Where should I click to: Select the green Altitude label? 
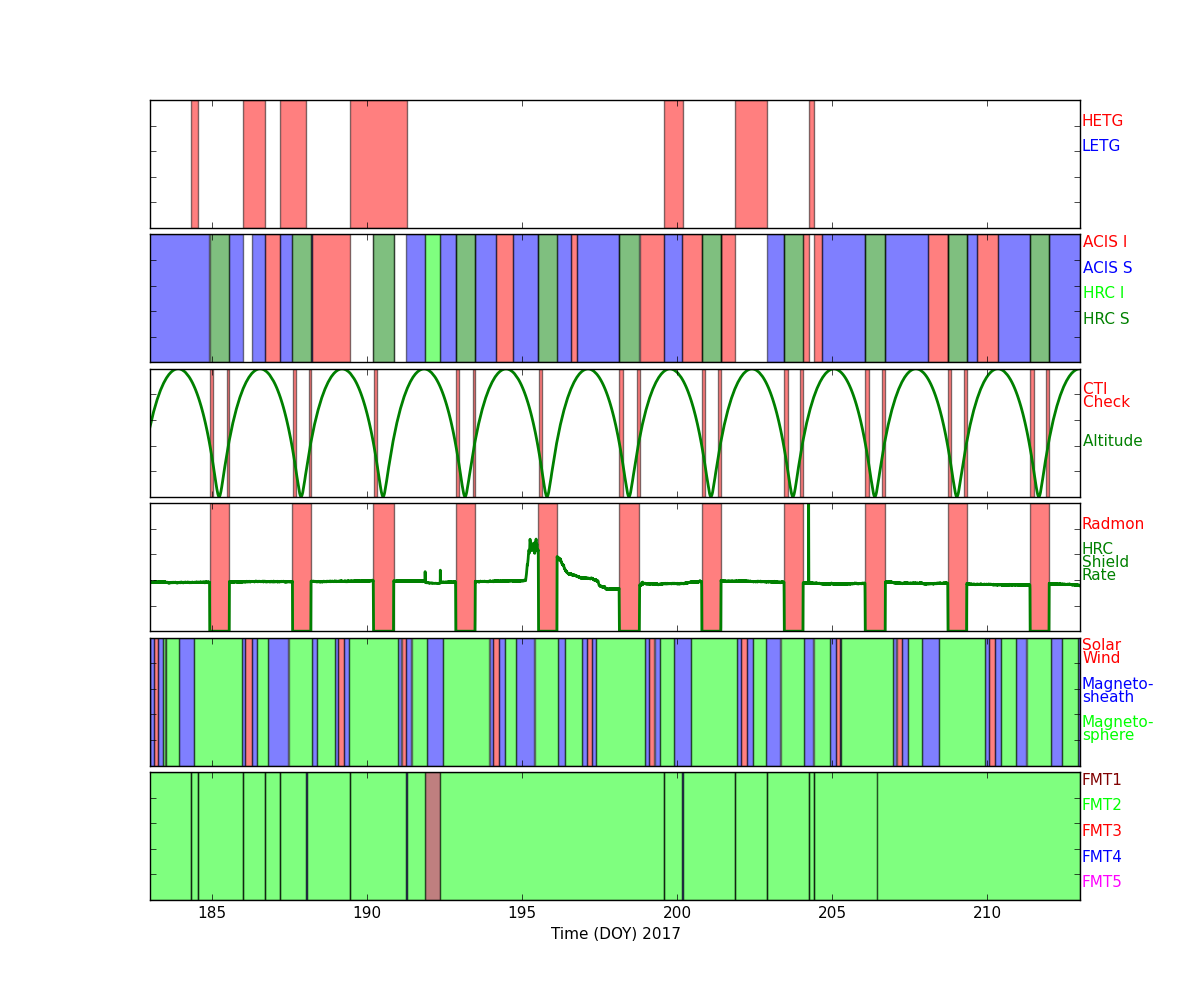(x=1112, y=441)
